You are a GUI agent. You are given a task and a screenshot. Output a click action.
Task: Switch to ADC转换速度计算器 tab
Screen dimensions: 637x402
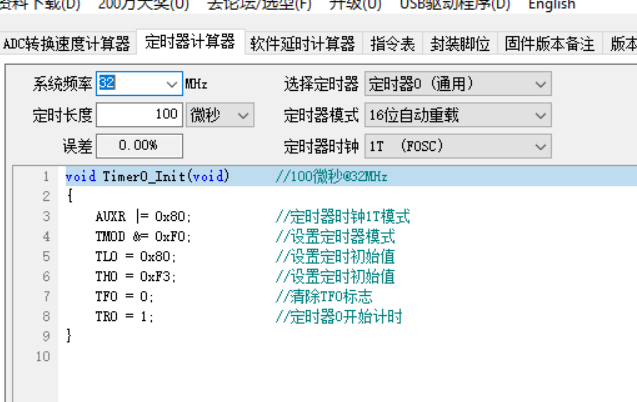(67, 43)
